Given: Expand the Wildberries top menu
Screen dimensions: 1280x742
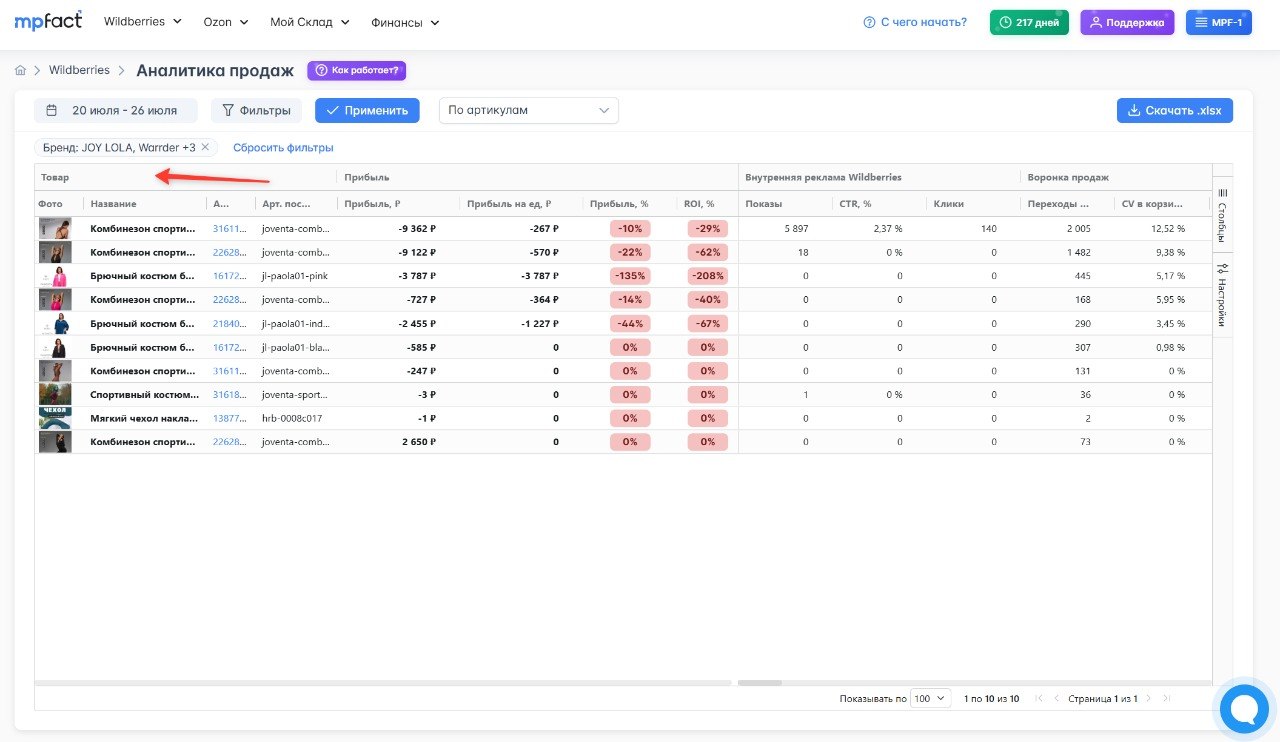Looking at the screenshot, I should [x=143, y=21].
